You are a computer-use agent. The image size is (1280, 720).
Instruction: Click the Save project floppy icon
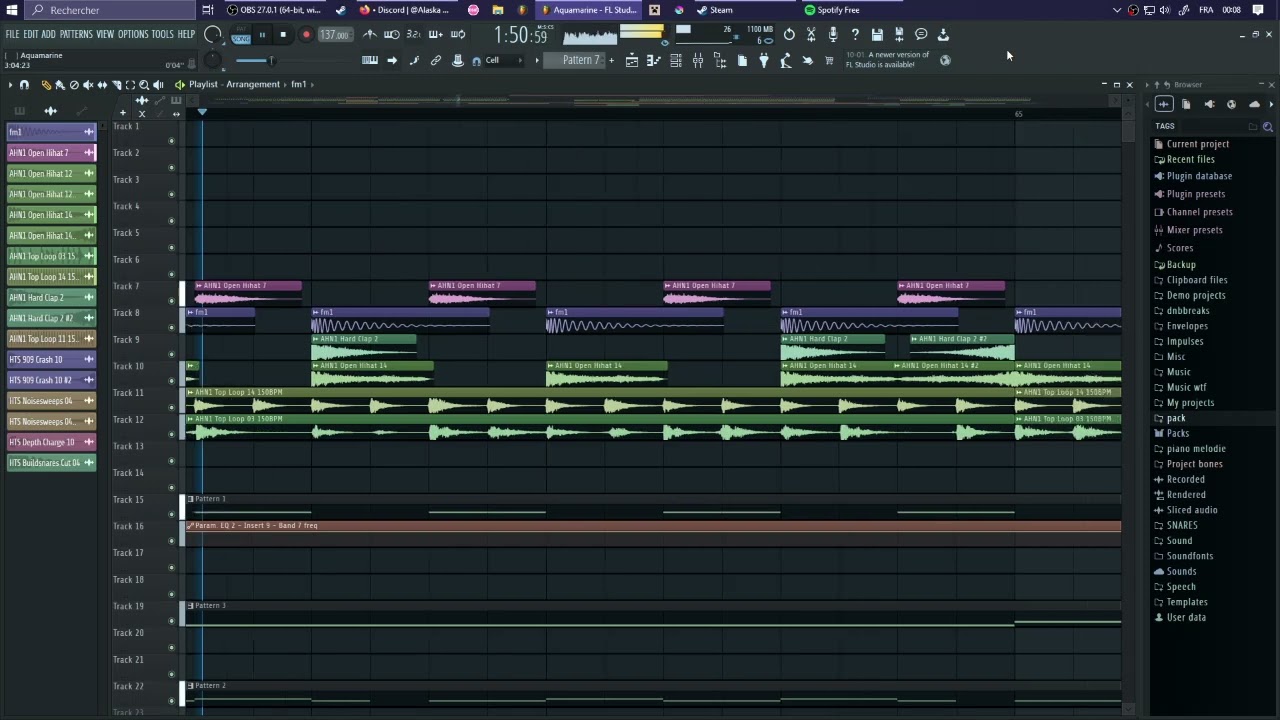coord(877,35)
